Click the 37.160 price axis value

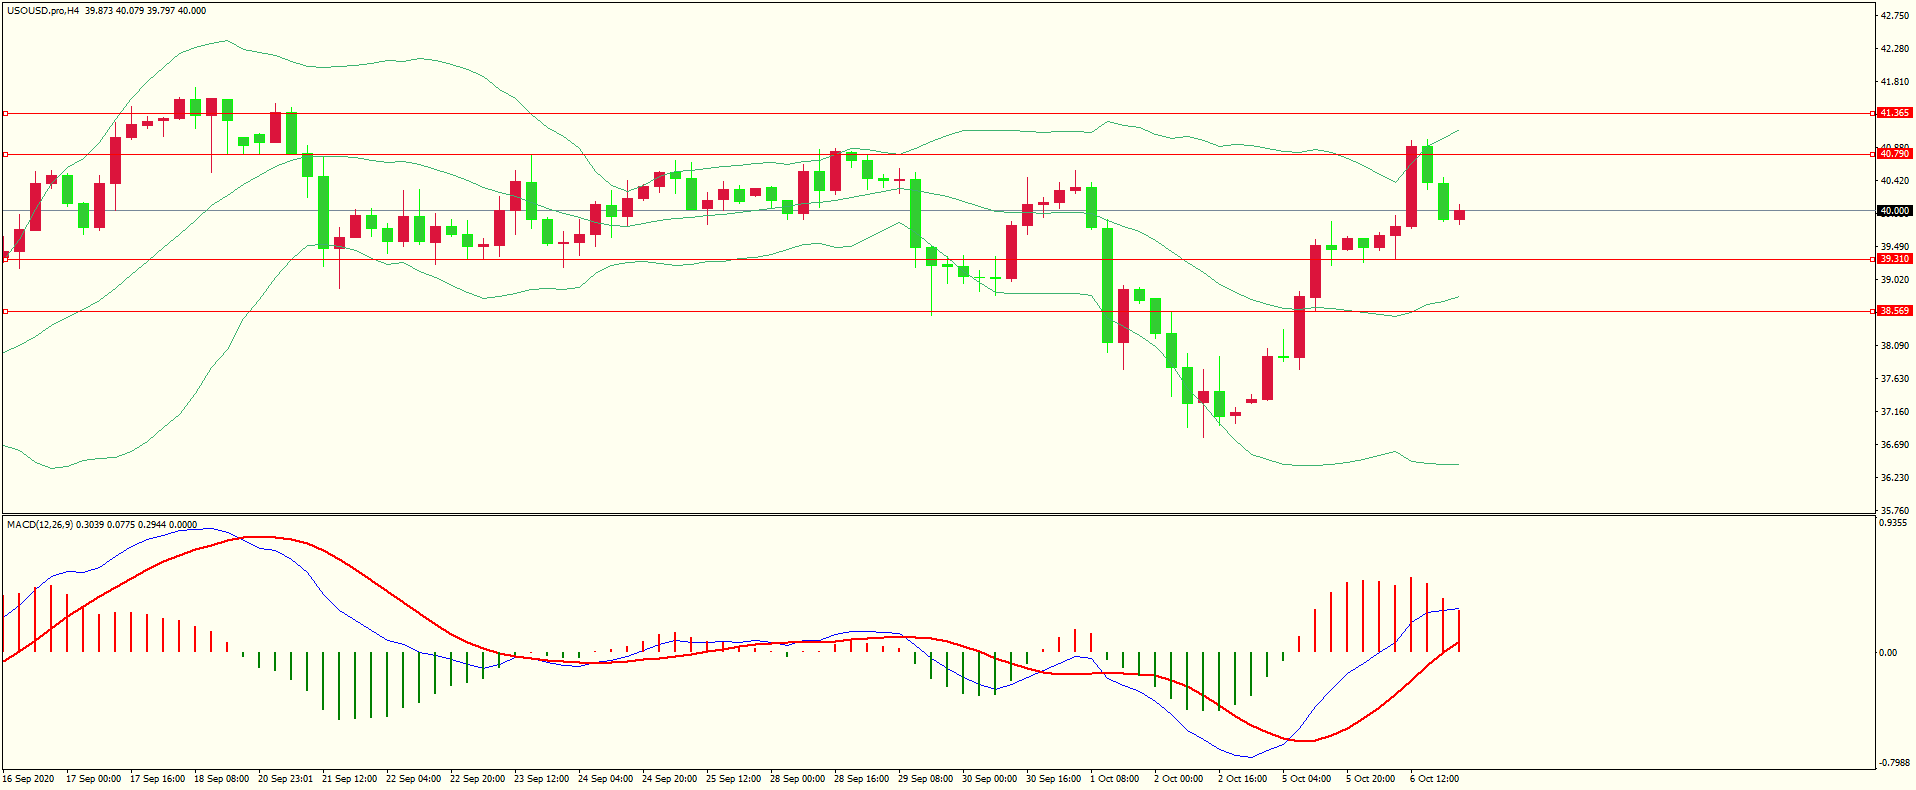click(x=1895, y=412)
